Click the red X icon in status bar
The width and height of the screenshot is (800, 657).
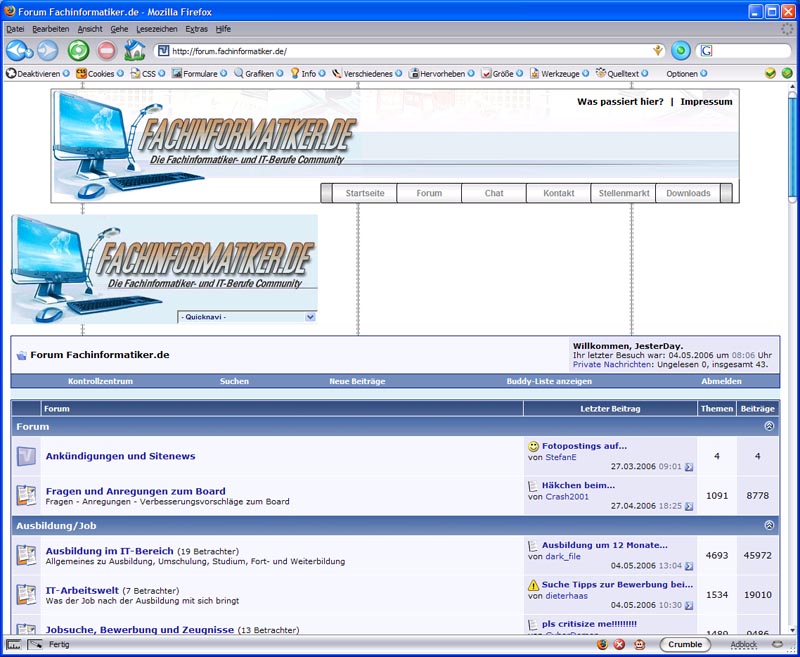[619, 644]
